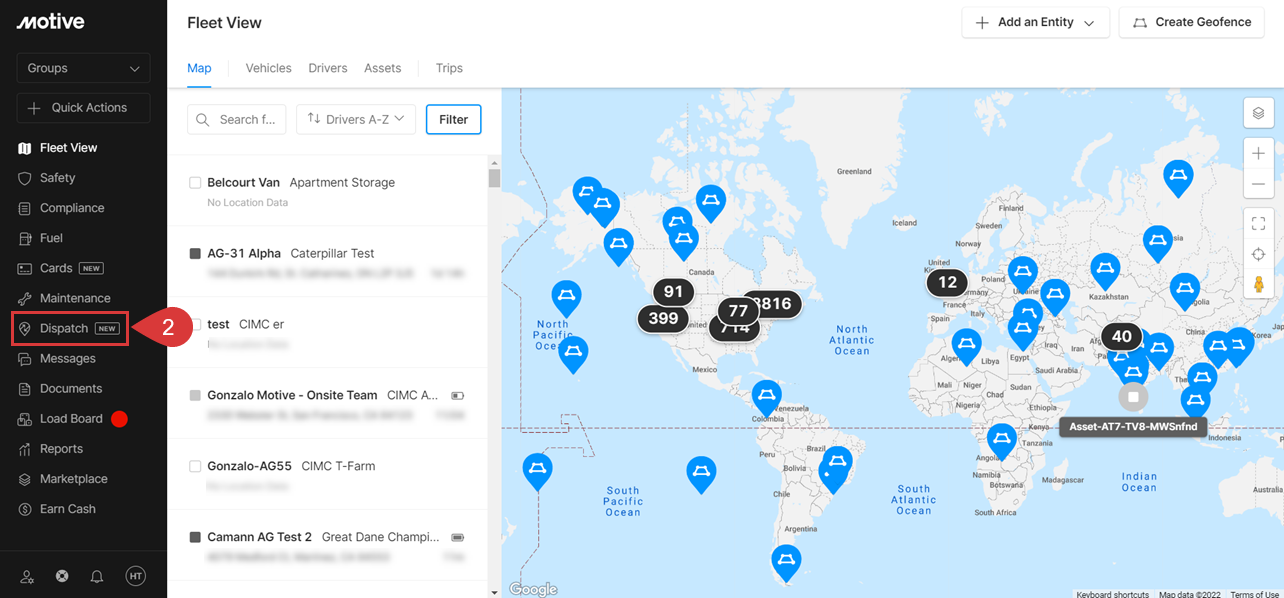Image resolution: width=1284 pixels, height=598 pixels.
Task: Select the 91 cluster marker
Action: (673, 292)
